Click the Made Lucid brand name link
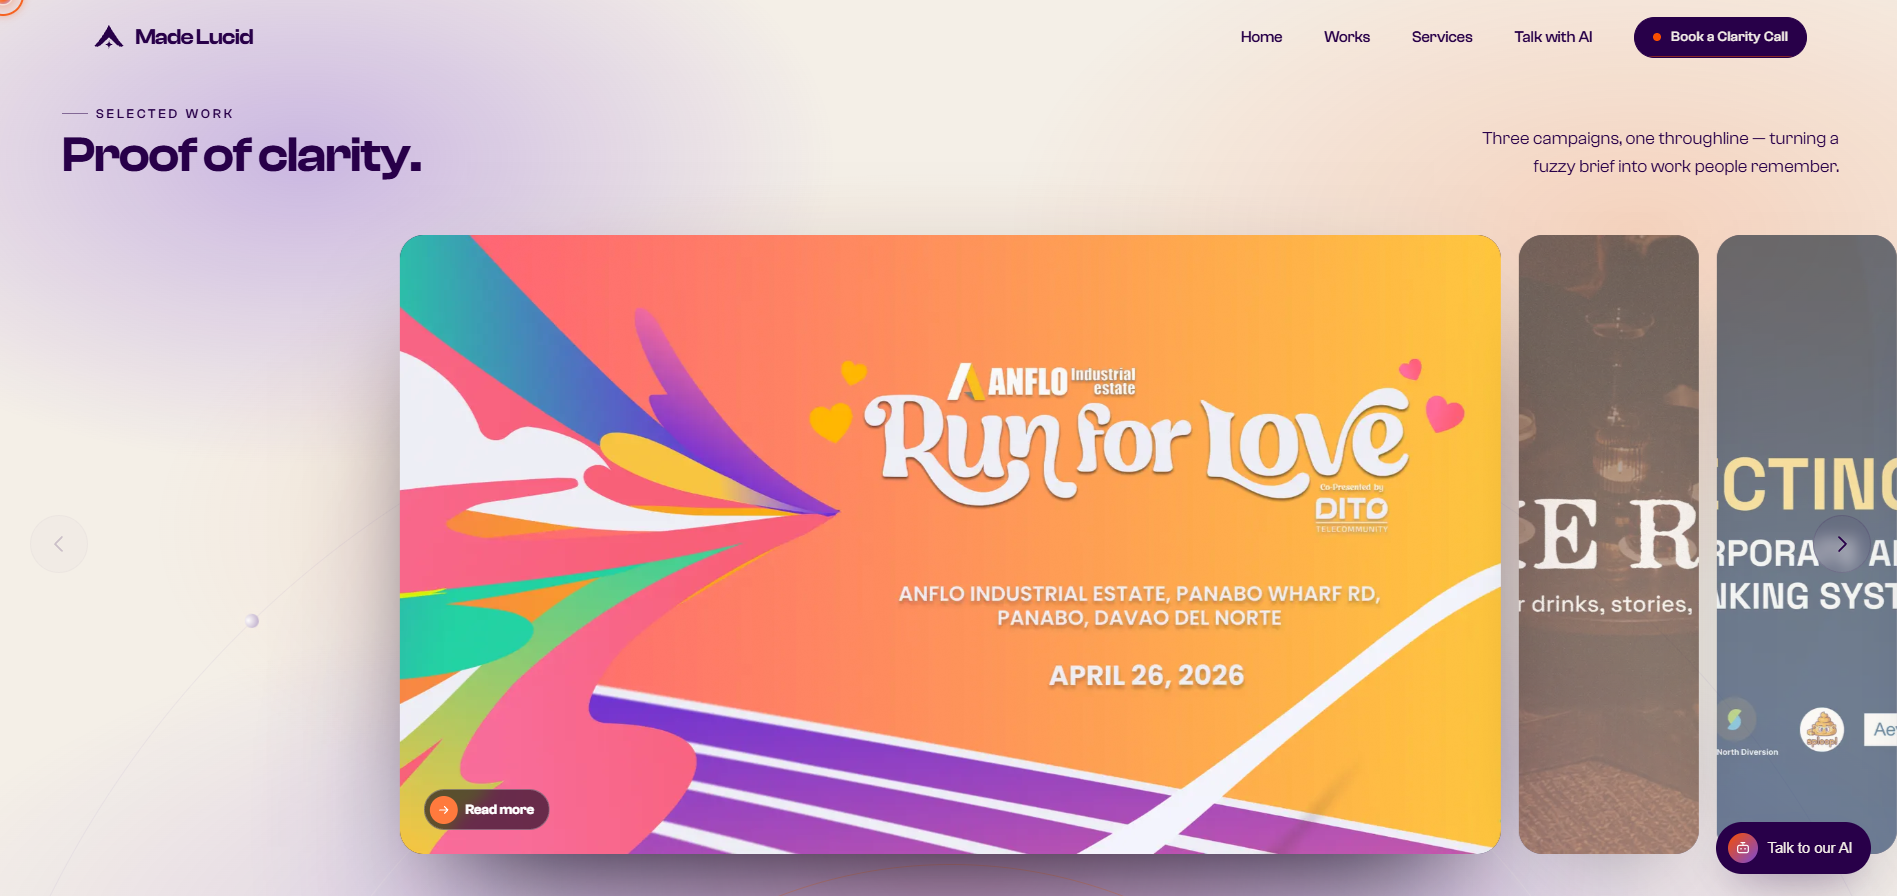 [x=194, y=37]
